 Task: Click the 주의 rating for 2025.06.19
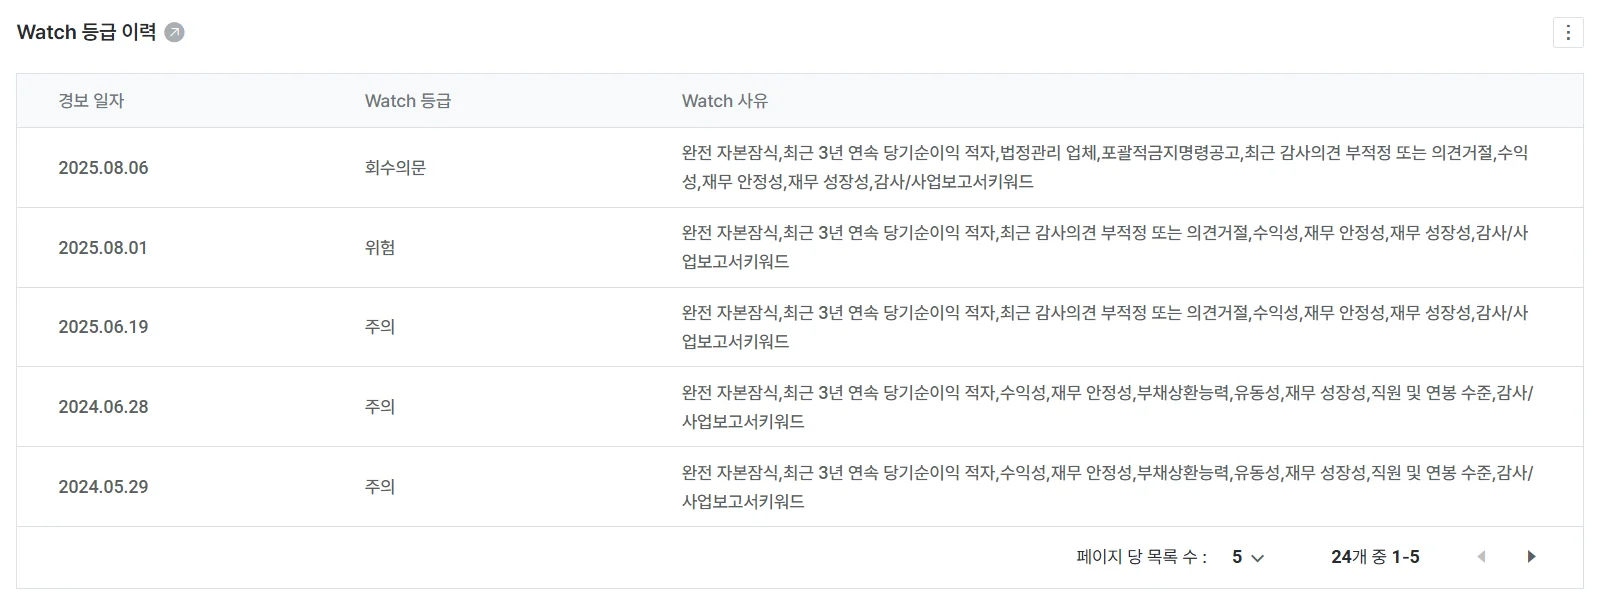(x=380, y=326)
